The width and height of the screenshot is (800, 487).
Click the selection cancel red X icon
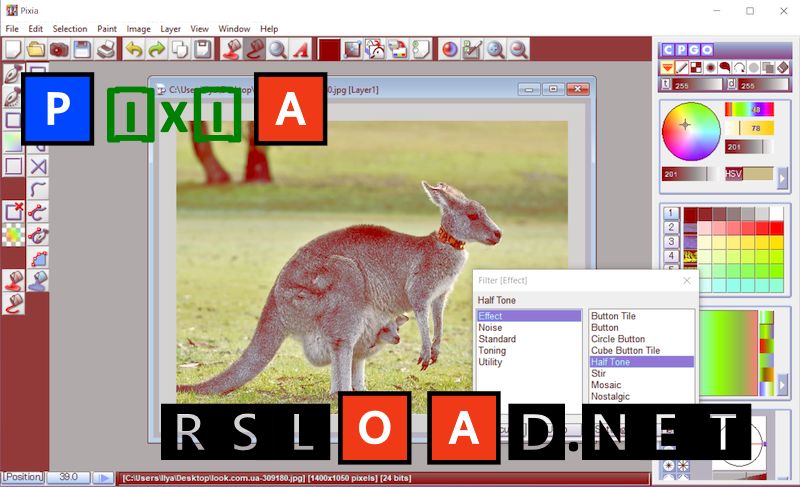13,211
